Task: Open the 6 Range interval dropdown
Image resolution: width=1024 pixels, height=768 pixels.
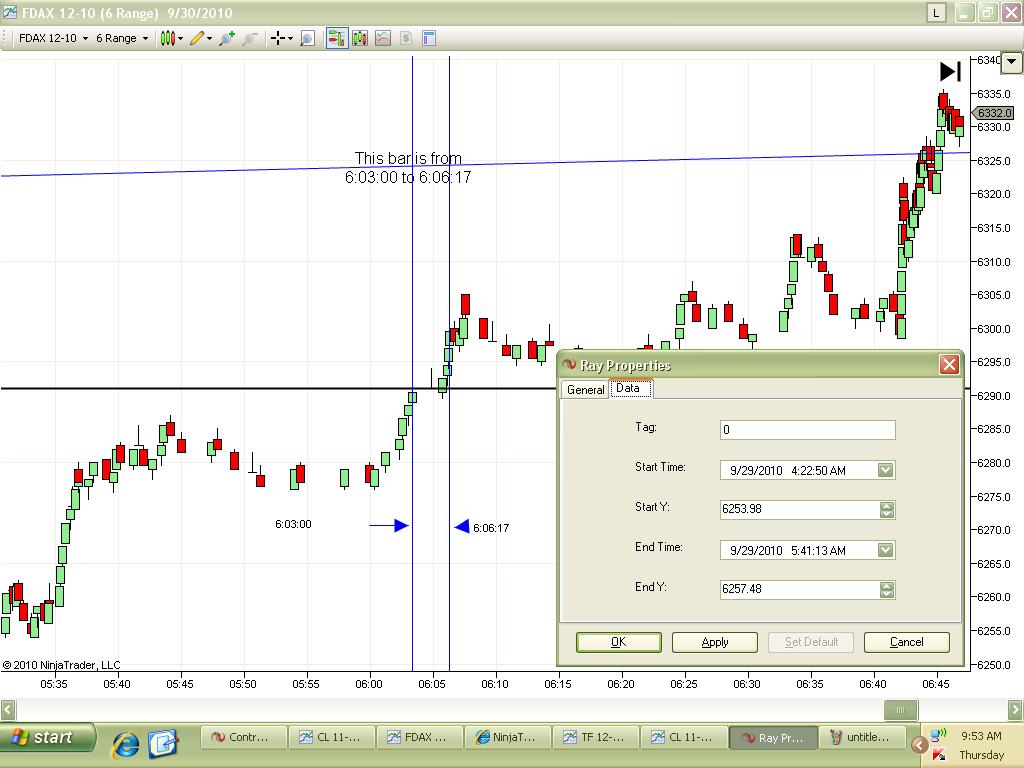Action: point(122,39)
